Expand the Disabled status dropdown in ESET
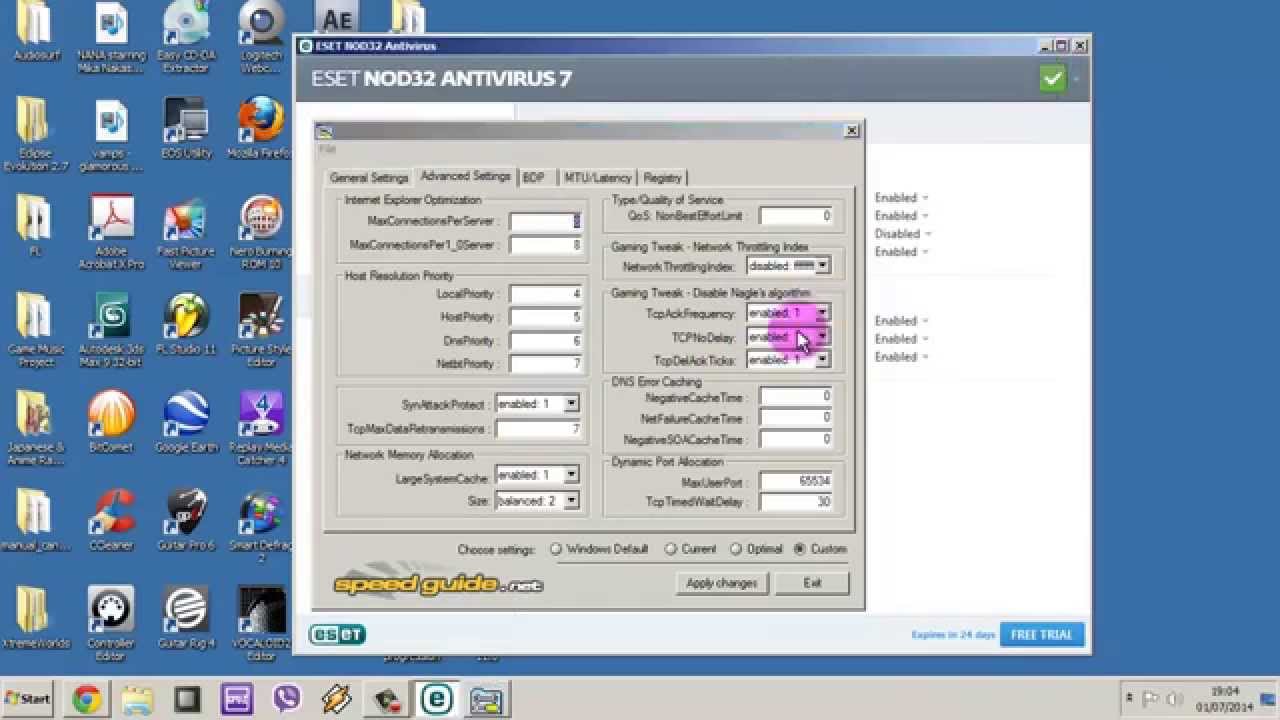This screenshot has height=720, width=1280. [902, 234]
